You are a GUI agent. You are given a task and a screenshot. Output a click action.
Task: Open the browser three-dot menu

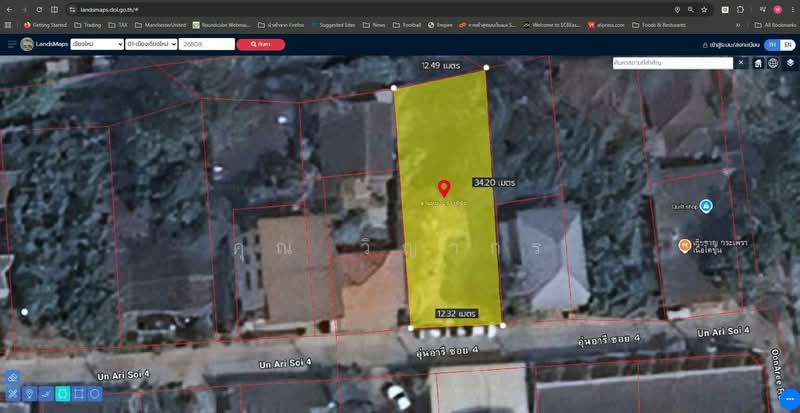click(x=791, y=10)
